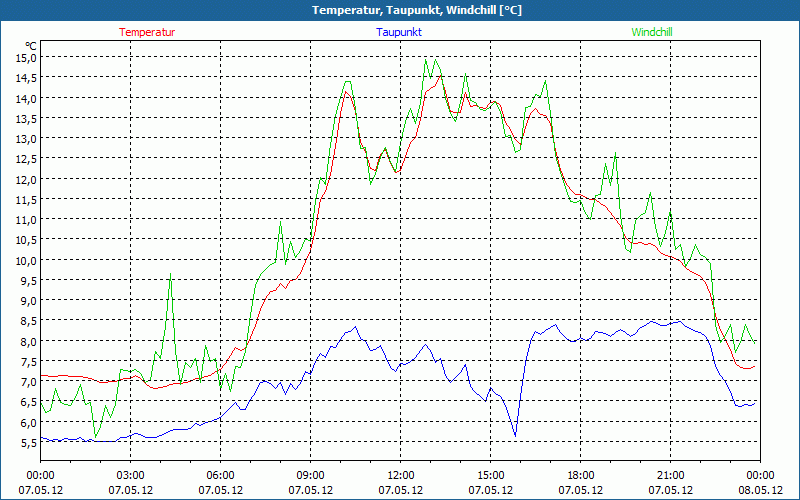
Task: Click the 08.05.12 date label
Action: click(761, 490)
